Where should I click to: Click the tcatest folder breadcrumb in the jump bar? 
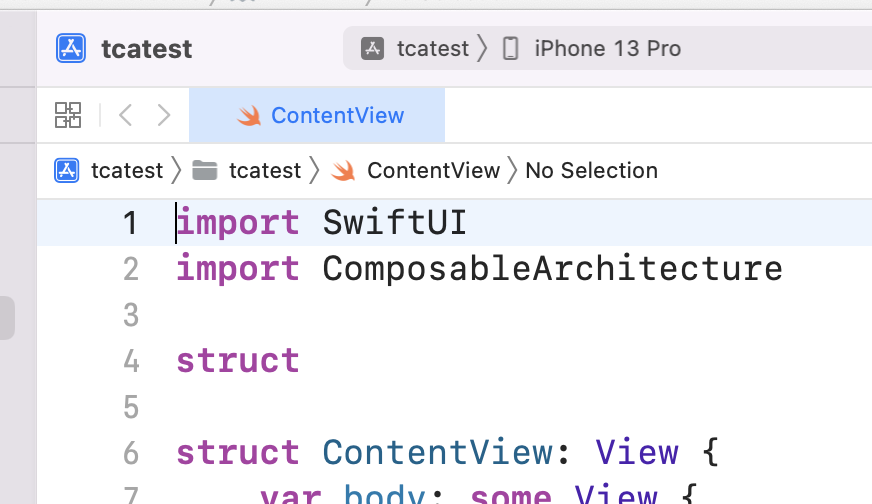[265, 170]
